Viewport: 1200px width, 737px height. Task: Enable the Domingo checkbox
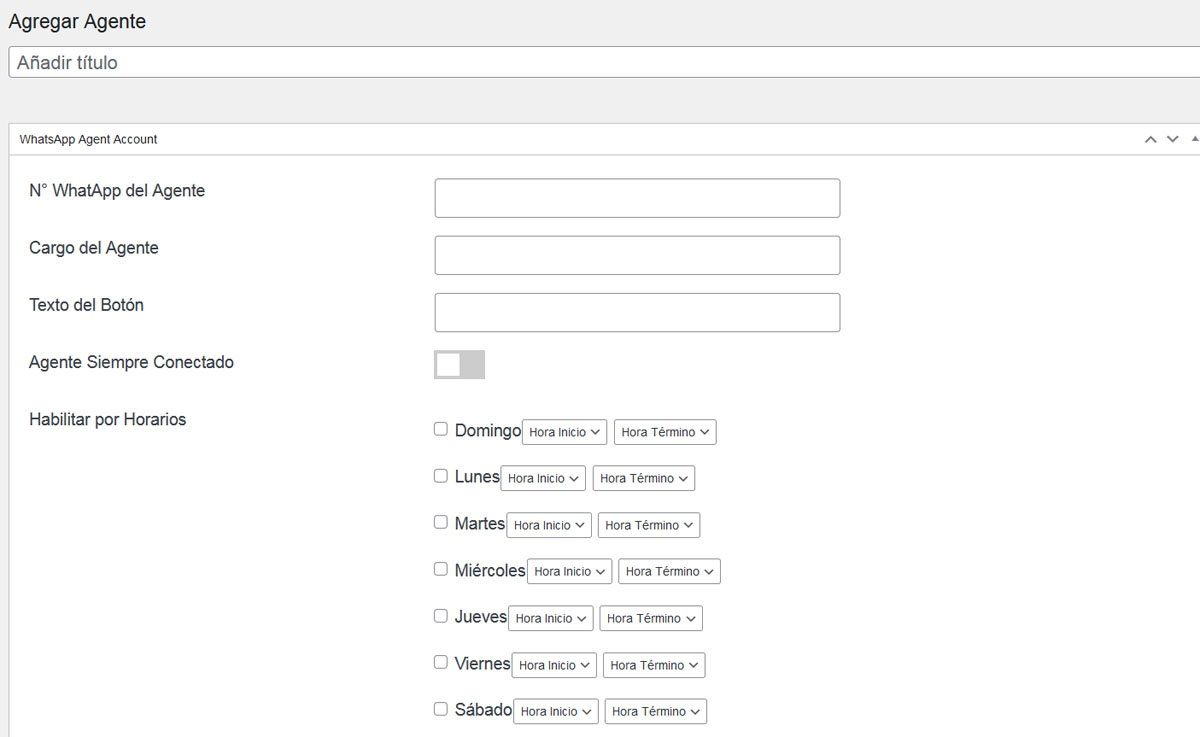[x=441, y=429]
